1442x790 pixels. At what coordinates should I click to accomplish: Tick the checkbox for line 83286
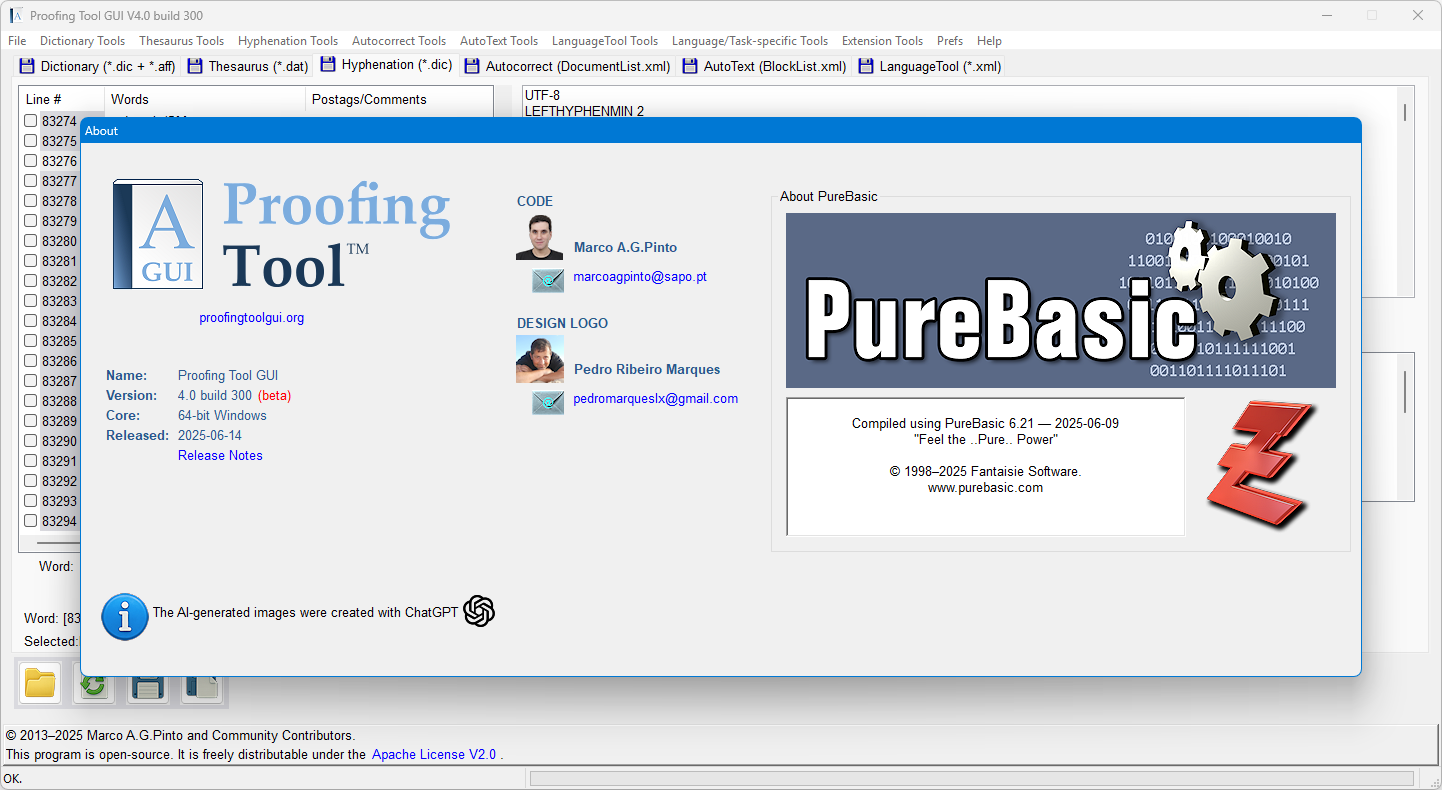click(31, 361)
